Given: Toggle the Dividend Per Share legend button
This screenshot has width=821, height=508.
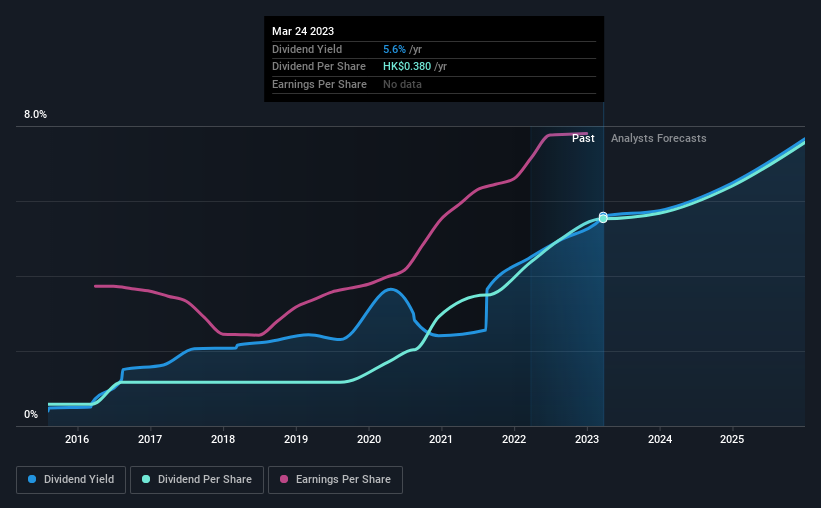Looking at the screenshot, I should [x=197, y=480].
